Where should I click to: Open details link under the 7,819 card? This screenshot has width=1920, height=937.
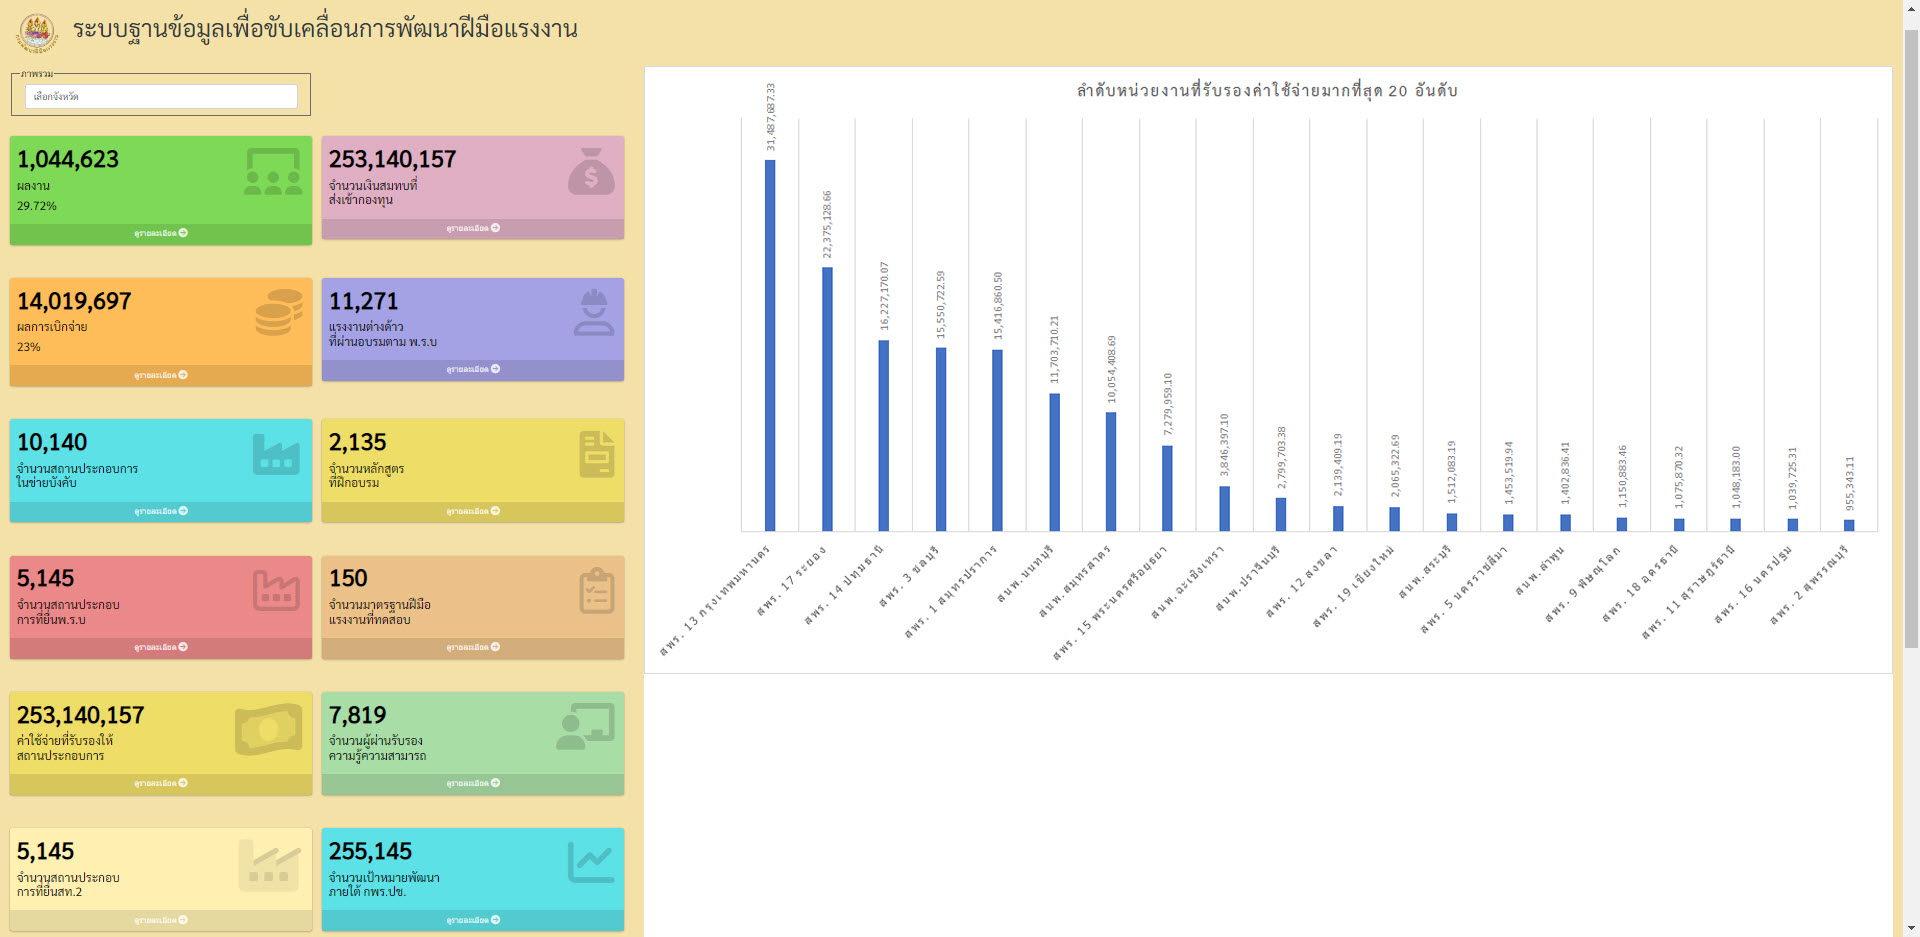[x=473, y=783]
